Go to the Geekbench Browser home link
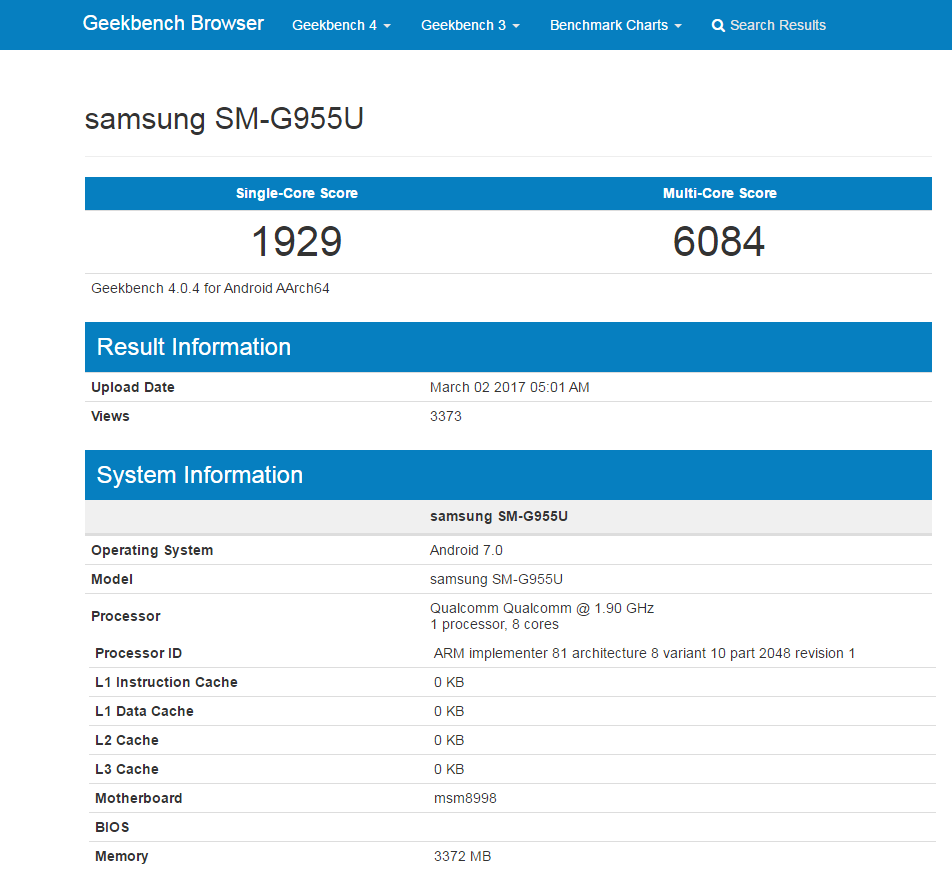952x878 pixels. click(173, 23)
